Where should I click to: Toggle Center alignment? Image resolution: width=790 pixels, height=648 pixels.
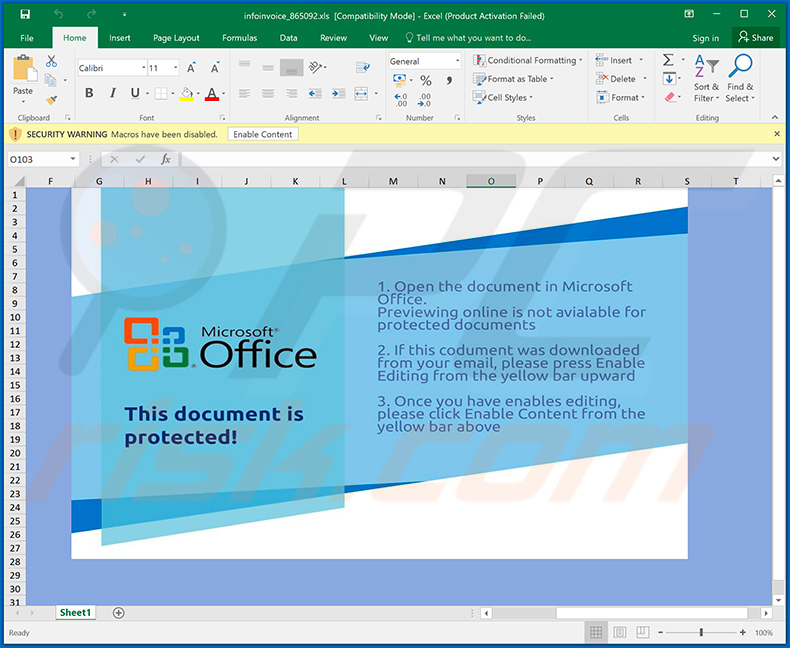268,93
